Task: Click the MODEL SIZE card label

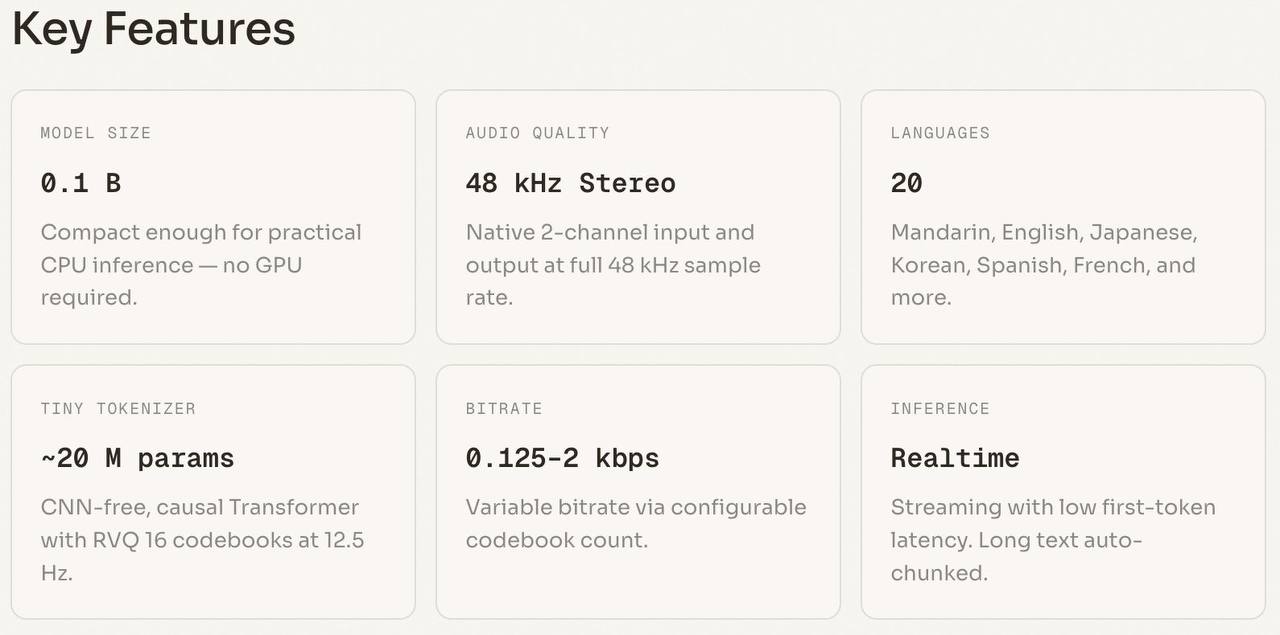Action: 96,133
